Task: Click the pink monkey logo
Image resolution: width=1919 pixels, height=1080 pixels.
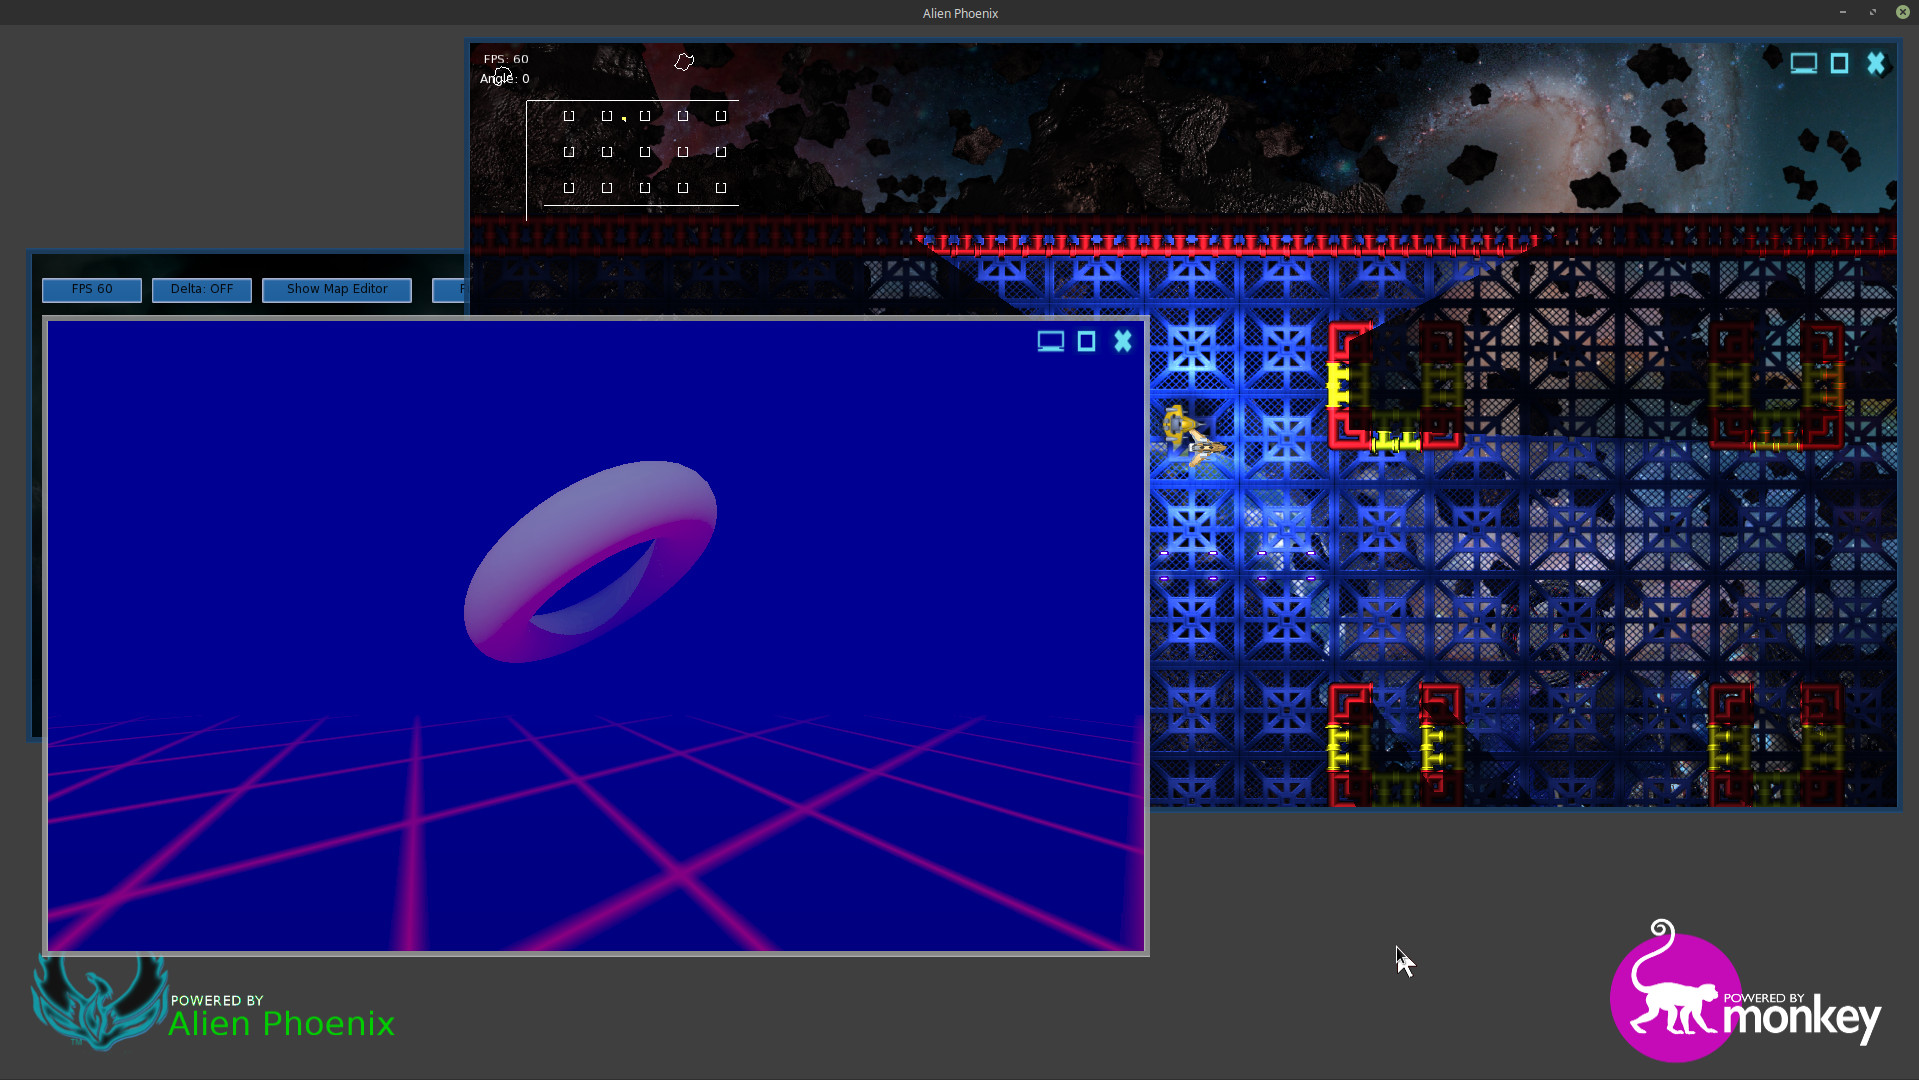Action: (x=1676, y=995)
